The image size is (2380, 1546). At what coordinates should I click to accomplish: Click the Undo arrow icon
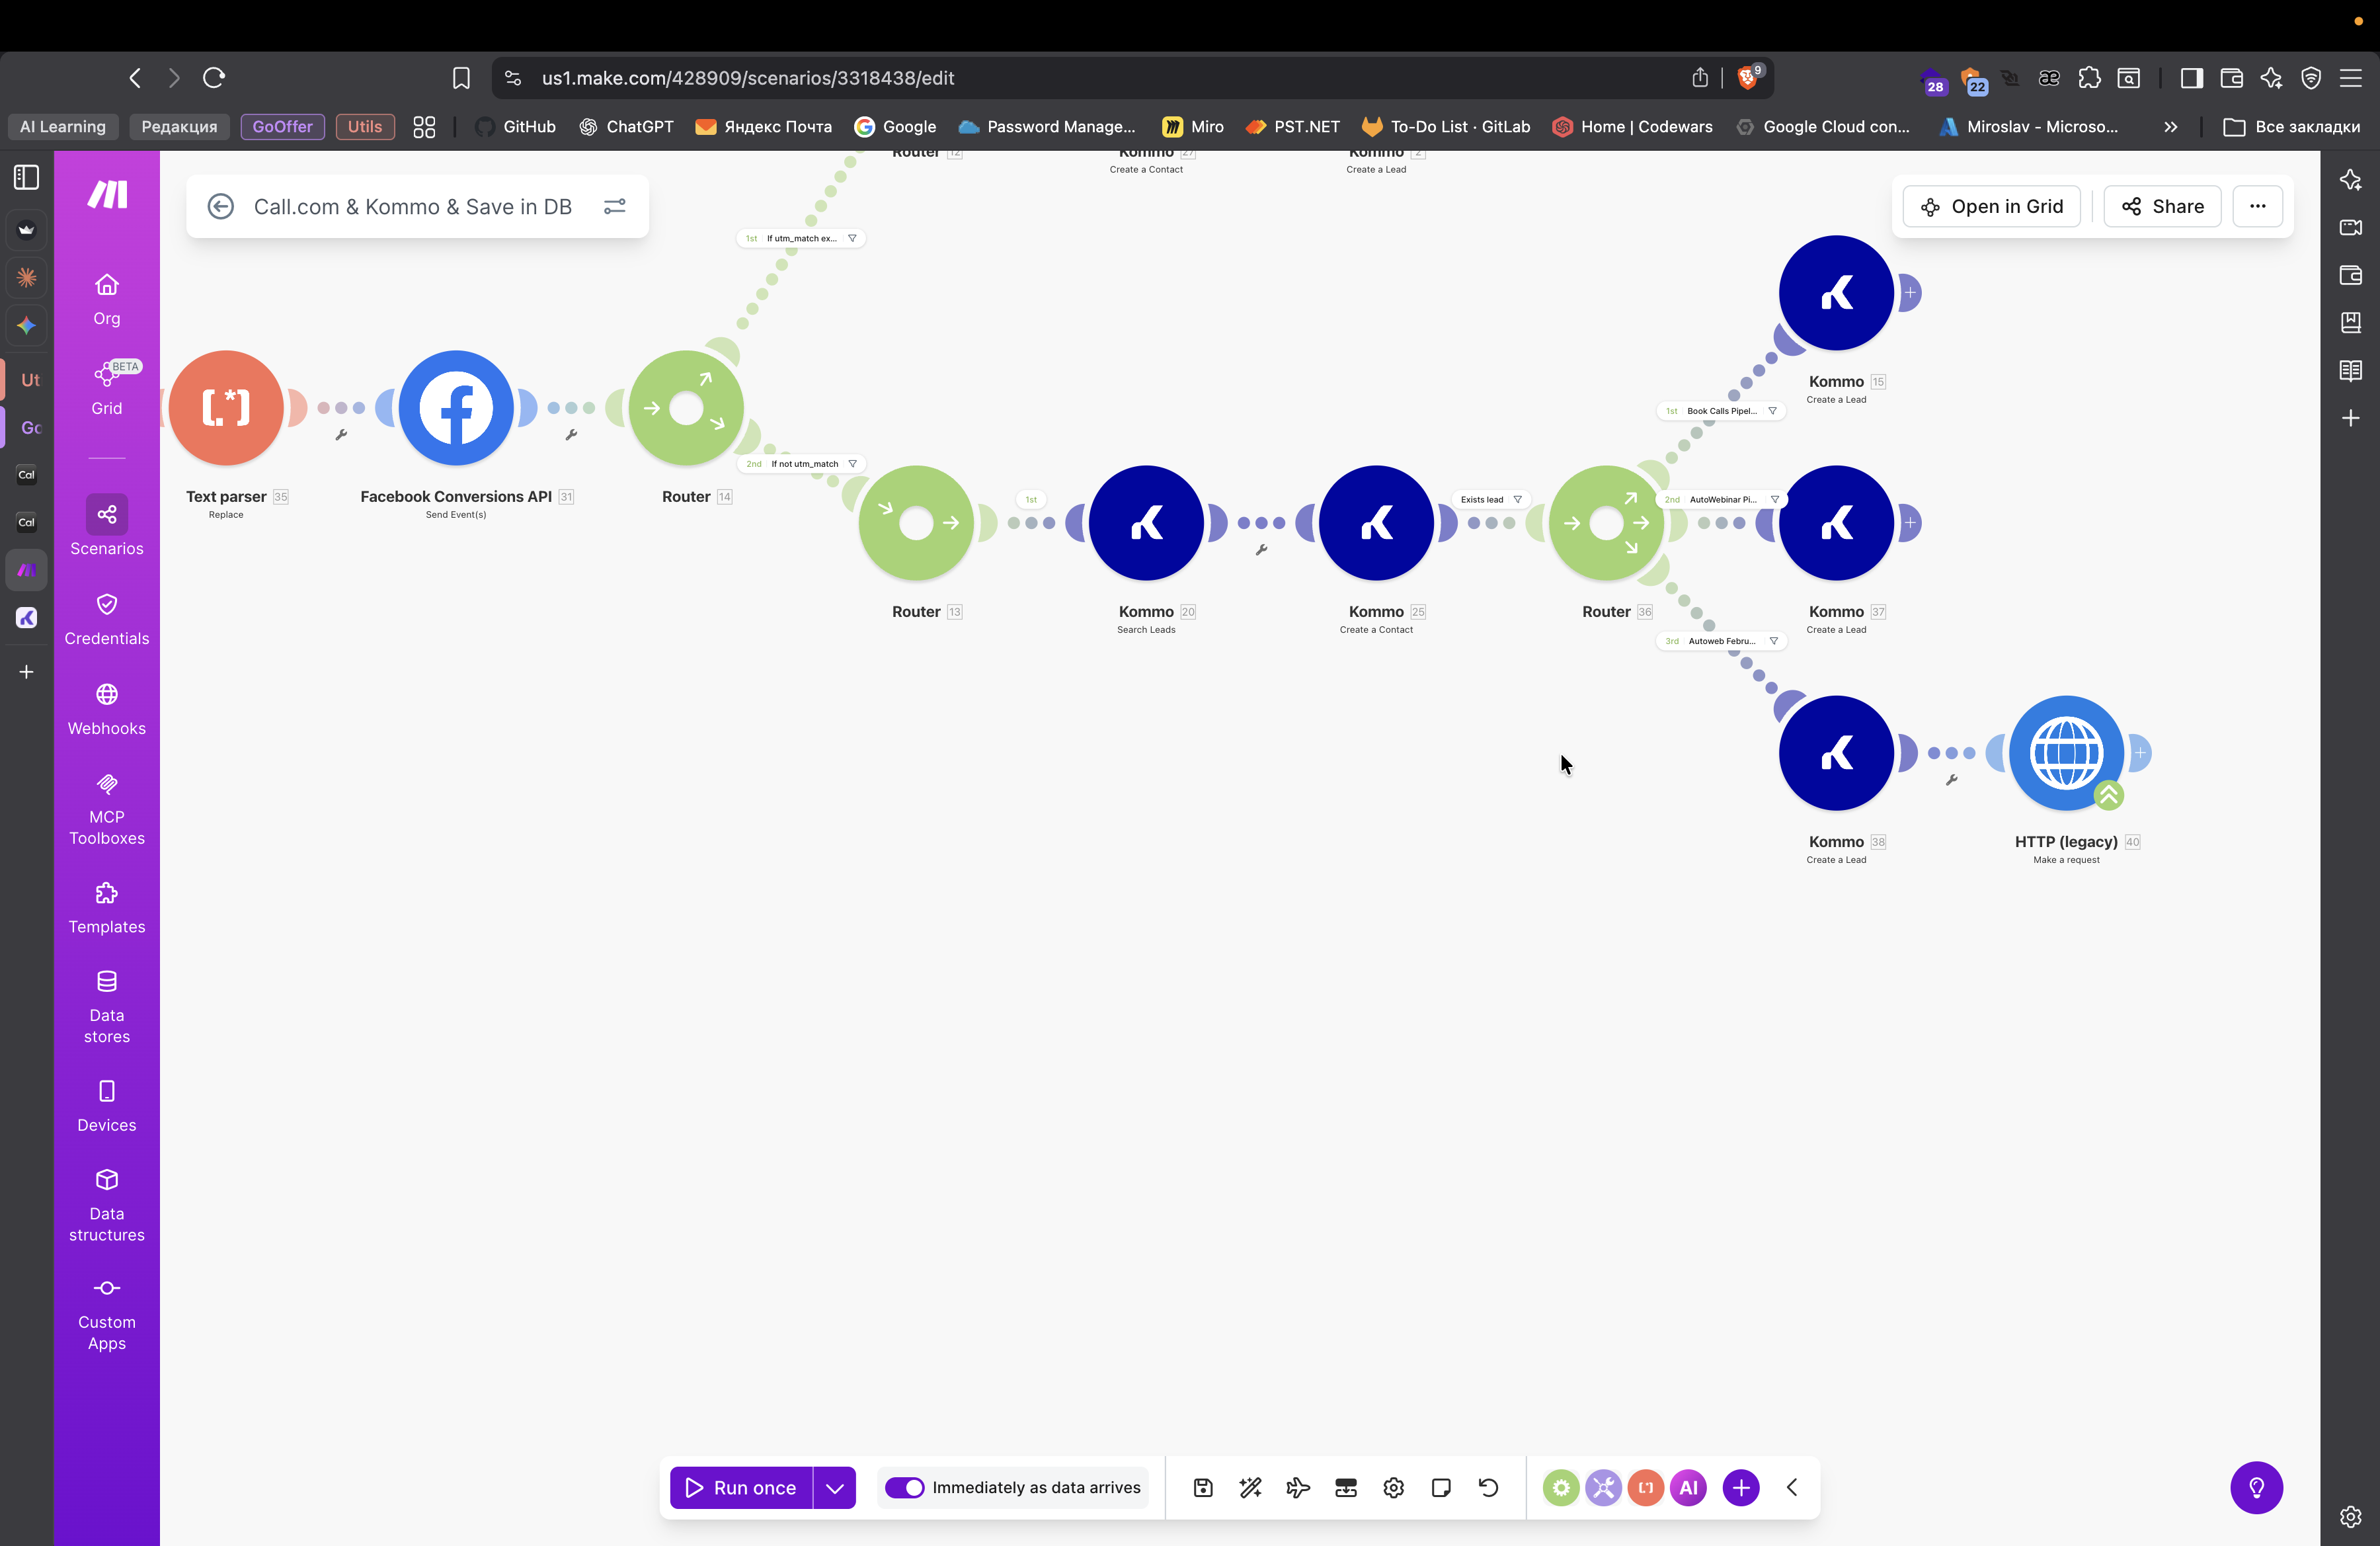point(1488,1487)
